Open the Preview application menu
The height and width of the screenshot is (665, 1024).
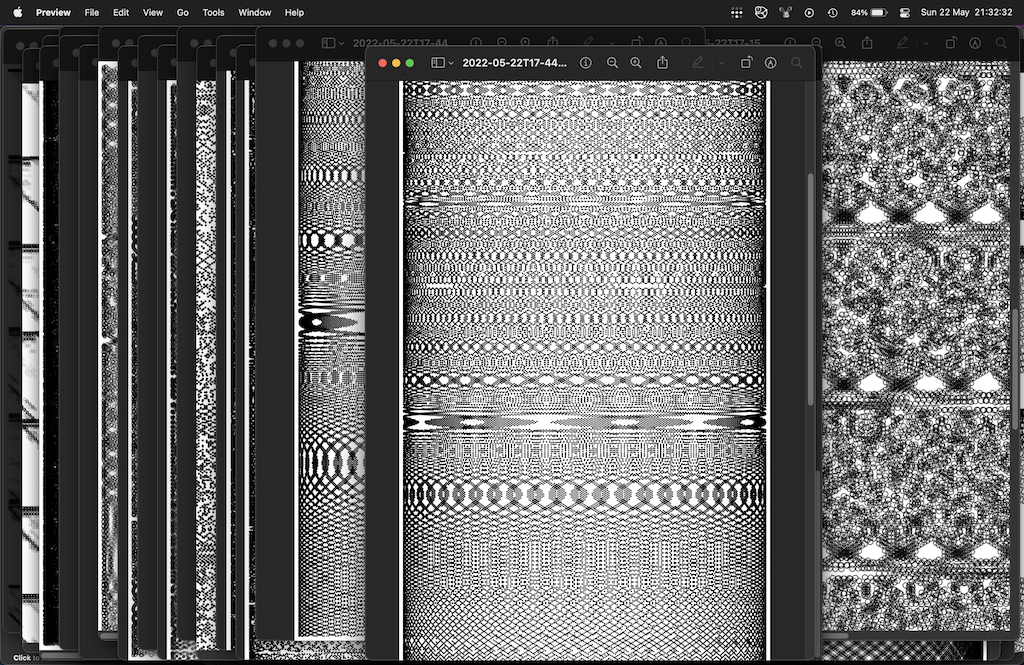(53, 13)
